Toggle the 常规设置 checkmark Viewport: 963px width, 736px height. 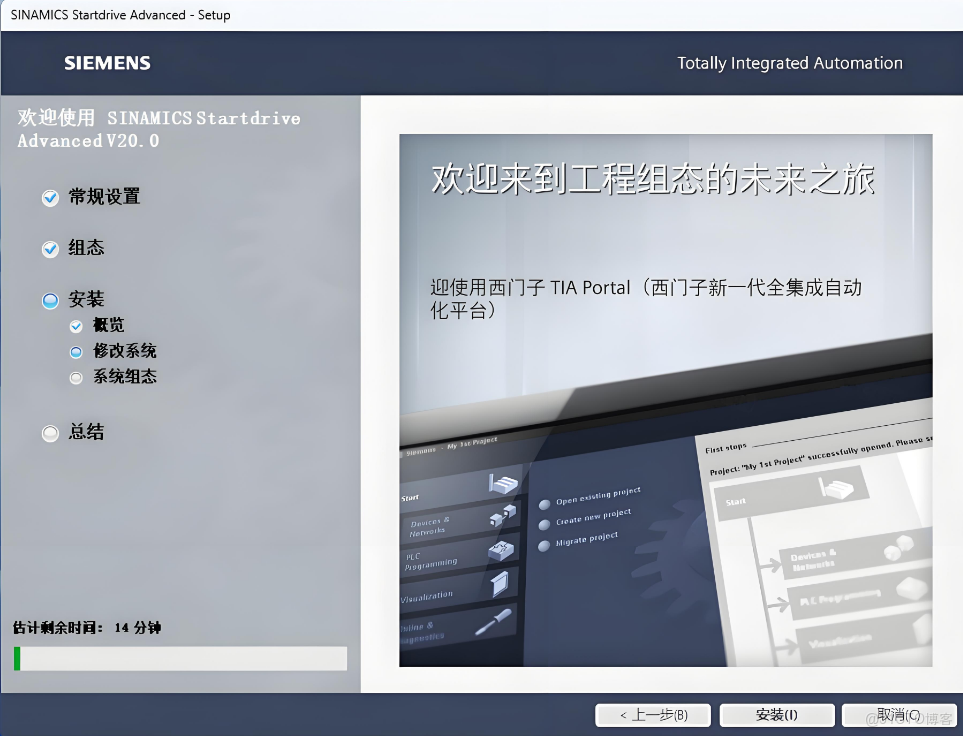click(x=50, y=197)
